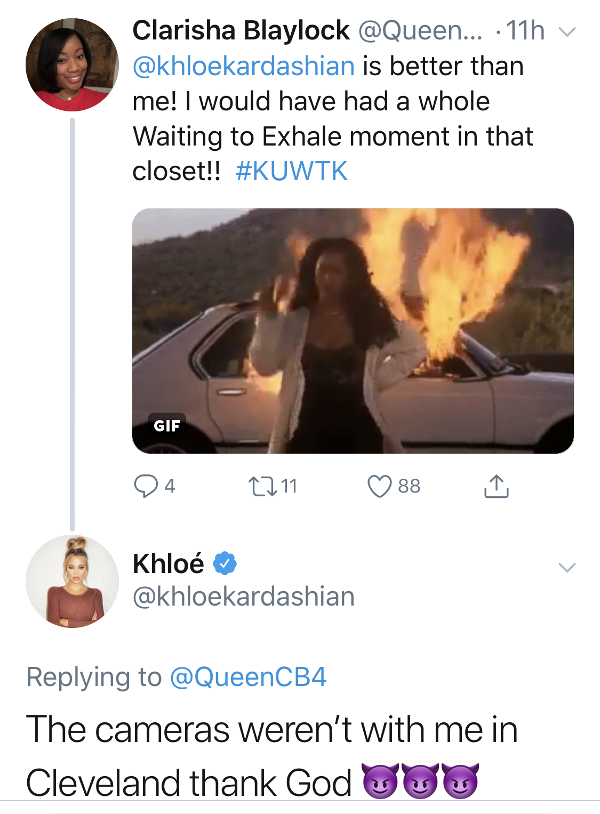
Task: Like the tweet with the heart icon
Action: (x=379, y=486)
